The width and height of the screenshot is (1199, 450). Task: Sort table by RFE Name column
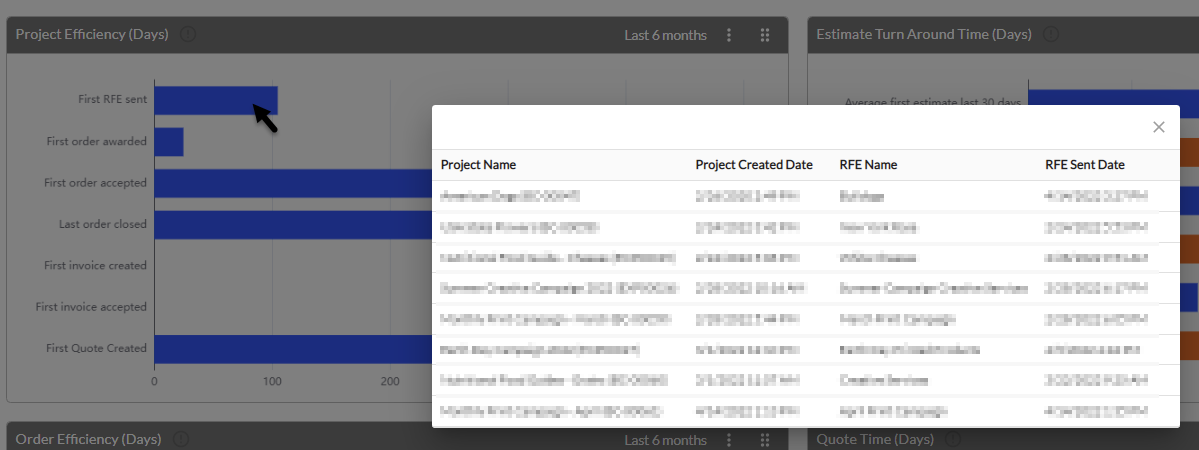(868, 165)
